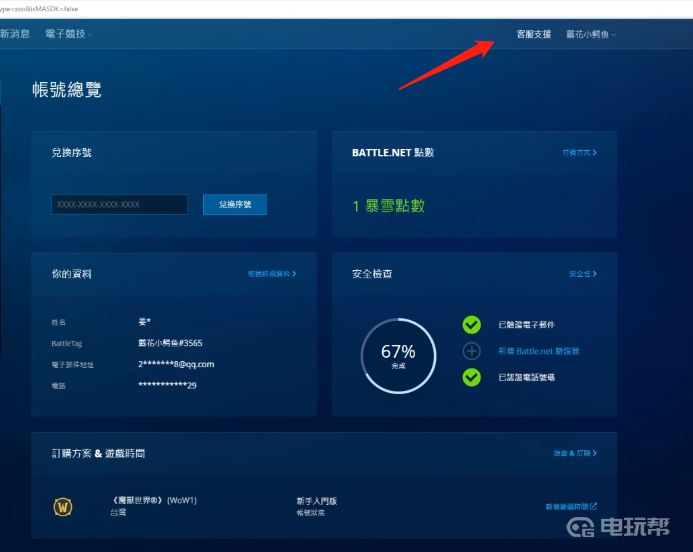Open the 新消息 news menu item

[15, 34]
